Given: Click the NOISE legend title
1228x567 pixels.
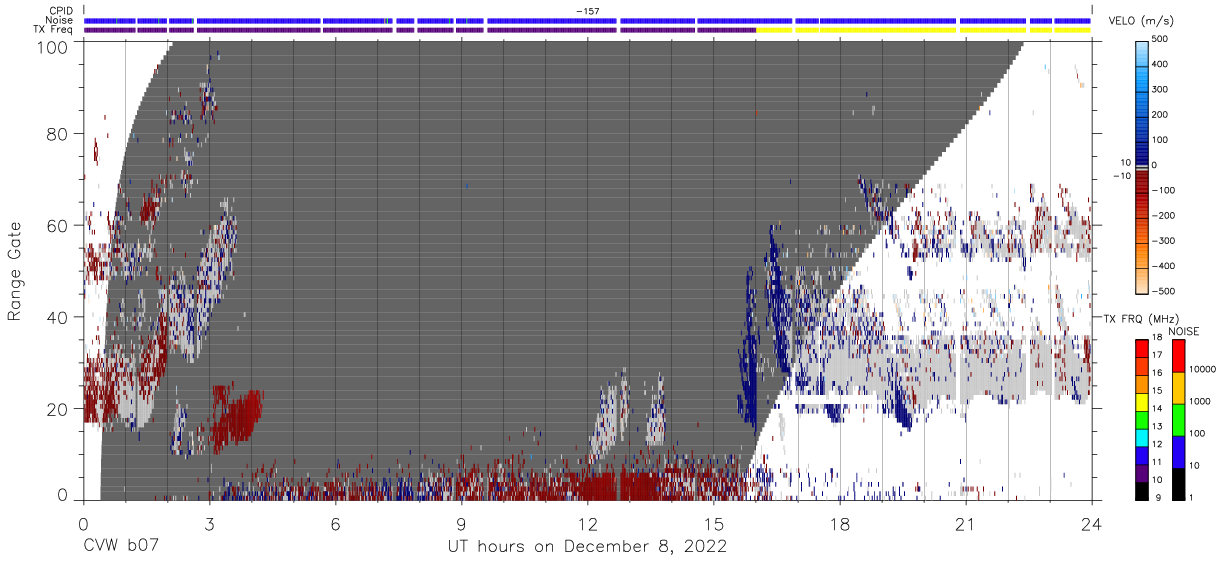Looking at the screenshot, I should (1184, 331).
